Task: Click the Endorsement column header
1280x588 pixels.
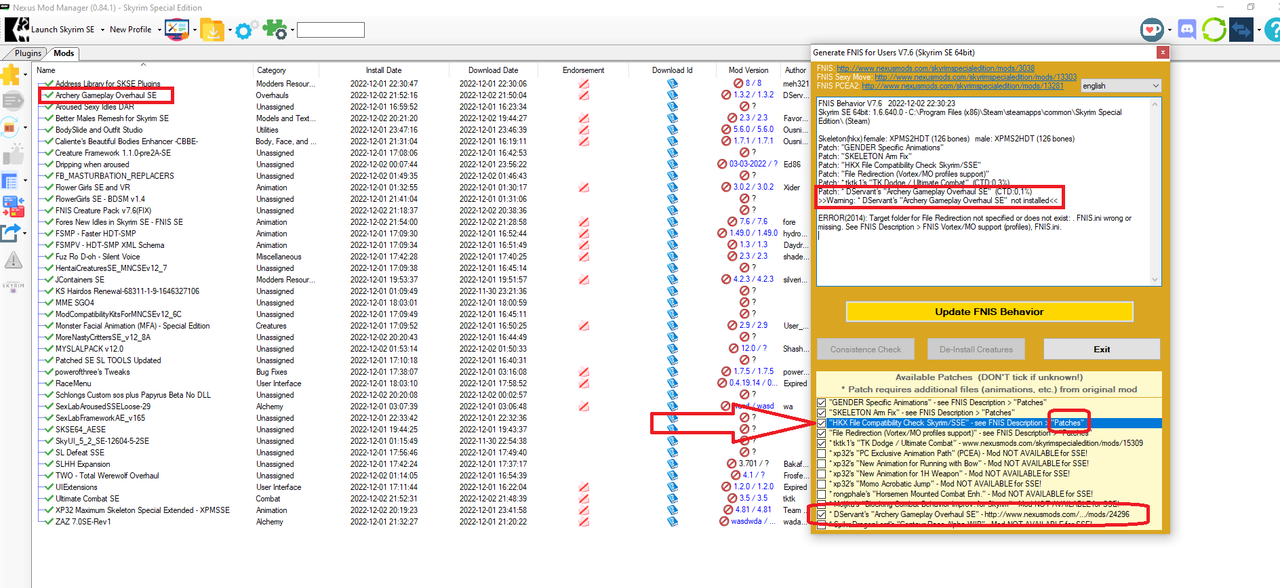Action: coord(583,70)
